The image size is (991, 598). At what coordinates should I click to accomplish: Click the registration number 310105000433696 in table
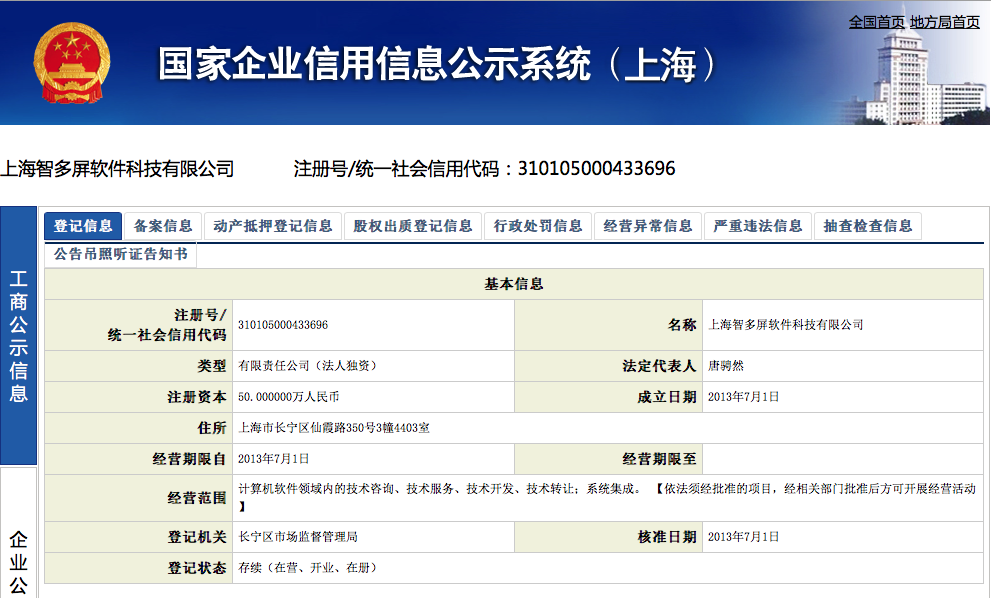coord(283,325)
